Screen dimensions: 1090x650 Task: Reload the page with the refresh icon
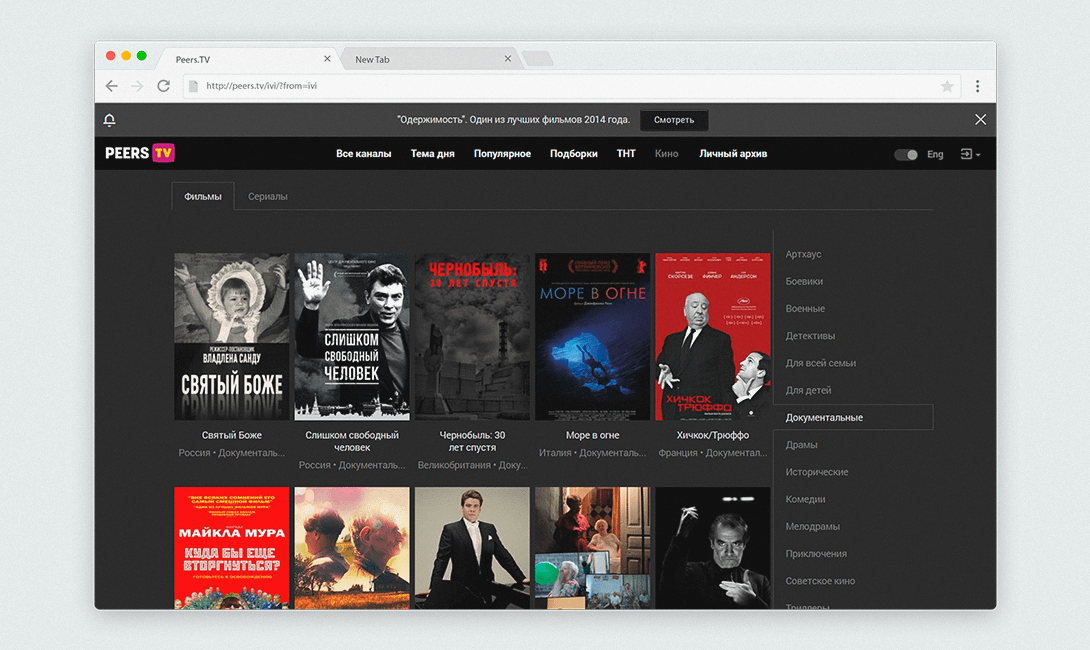pos(163,86)
